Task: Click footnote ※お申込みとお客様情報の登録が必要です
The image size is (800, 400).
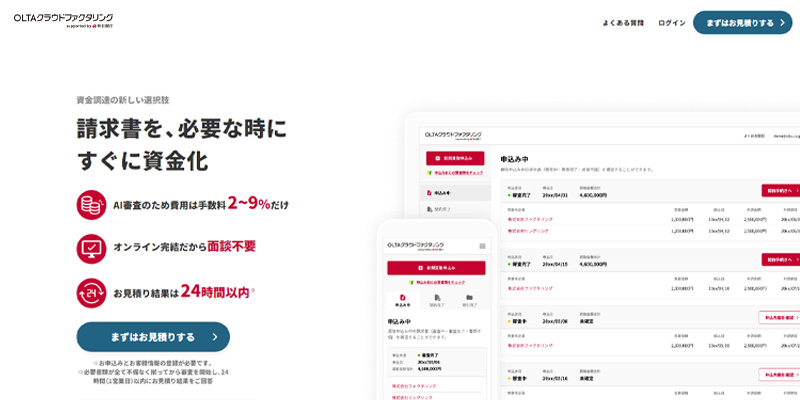Action: click(153, 363)
